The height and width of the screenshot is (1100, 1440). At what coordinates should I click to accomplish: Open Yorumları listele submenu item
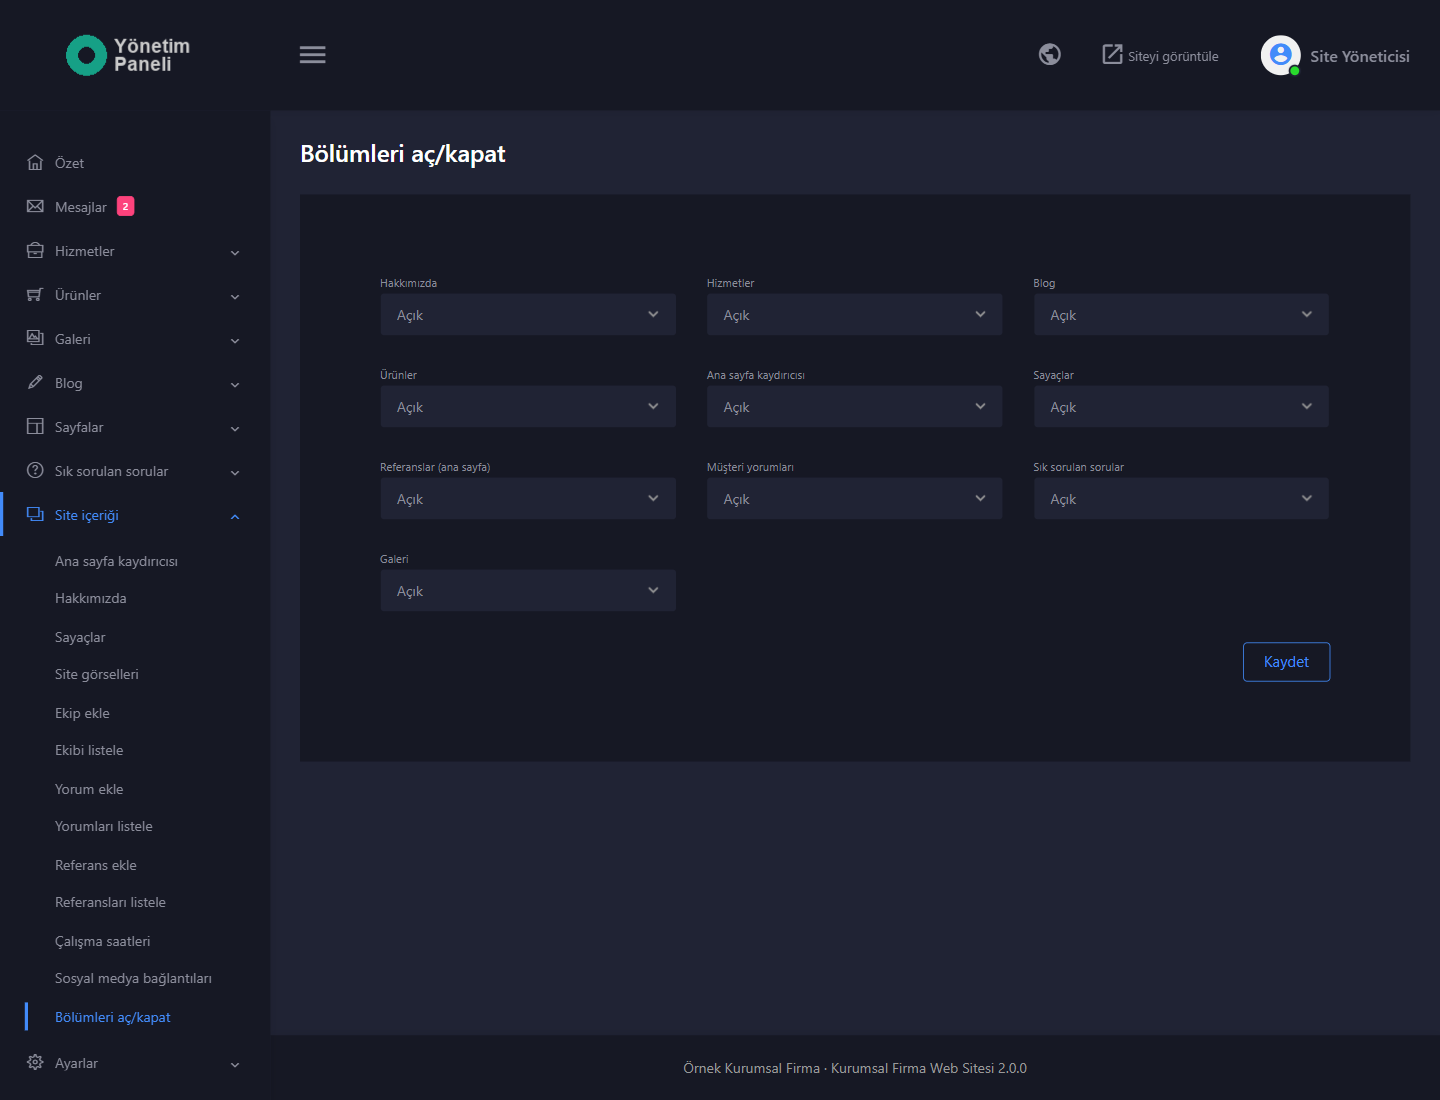(x=104, y=826)
